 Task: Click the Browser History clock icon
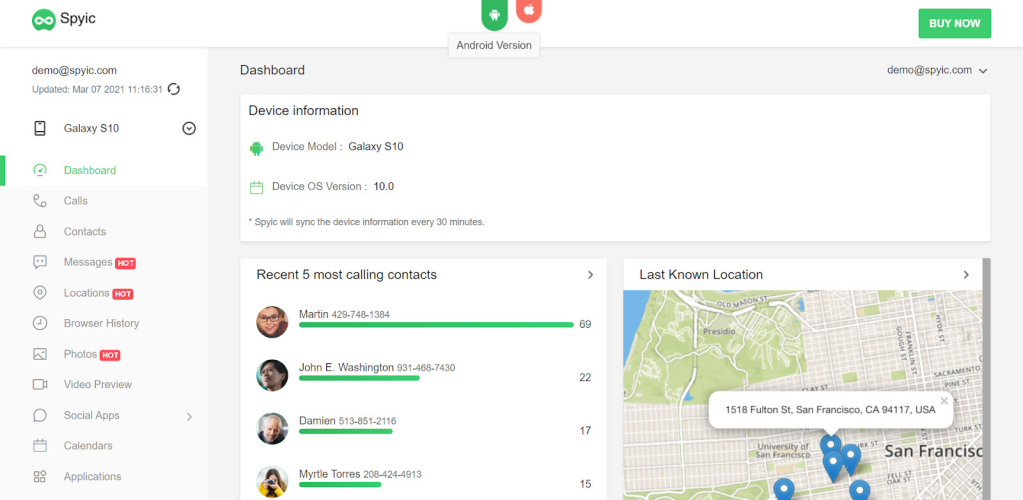(x=40, y=323)
